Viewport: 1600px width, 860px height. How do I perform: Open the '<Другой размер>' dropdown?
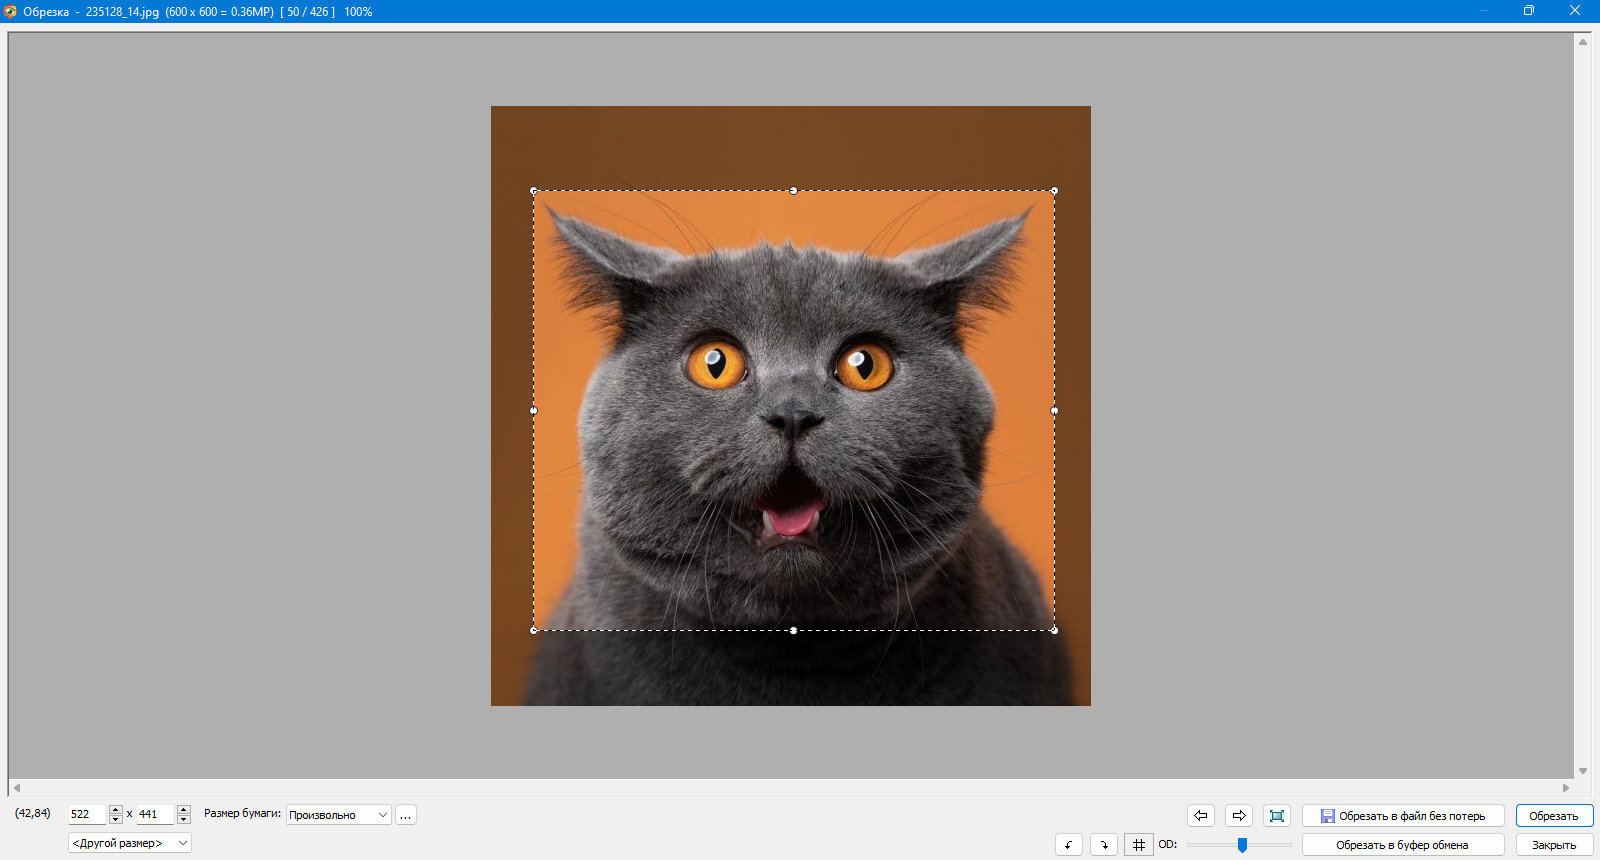click(130, 843)
